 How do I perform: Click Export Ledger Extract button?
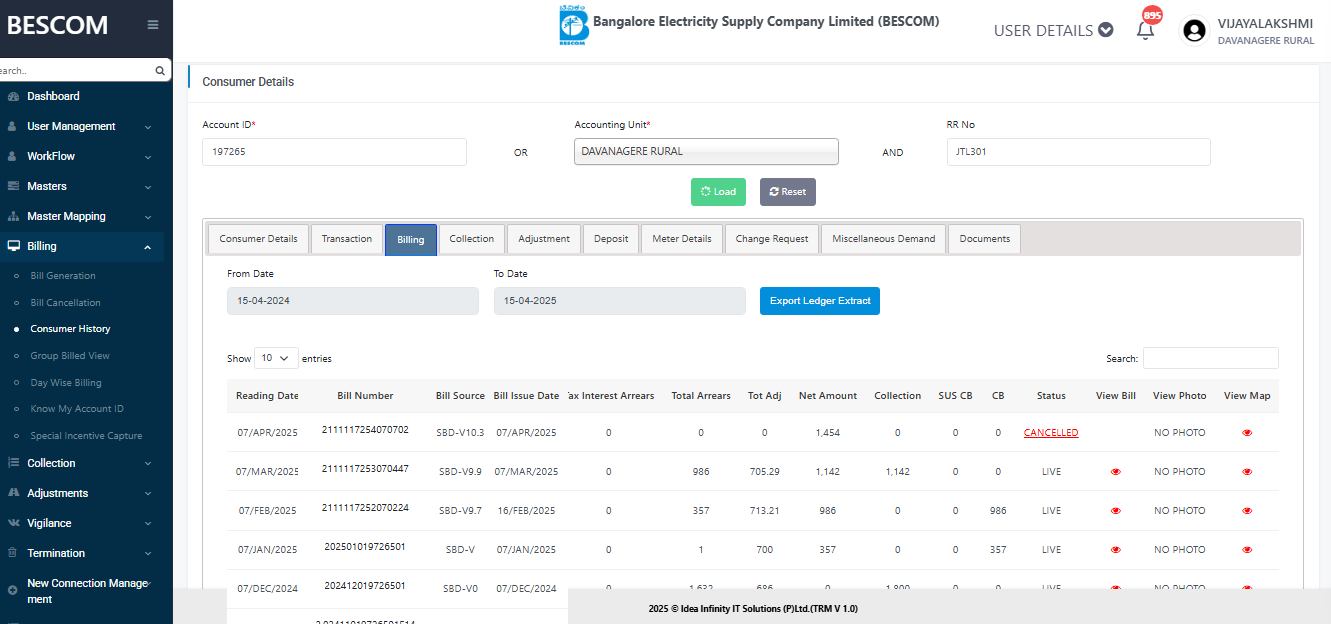pos(820,301)
